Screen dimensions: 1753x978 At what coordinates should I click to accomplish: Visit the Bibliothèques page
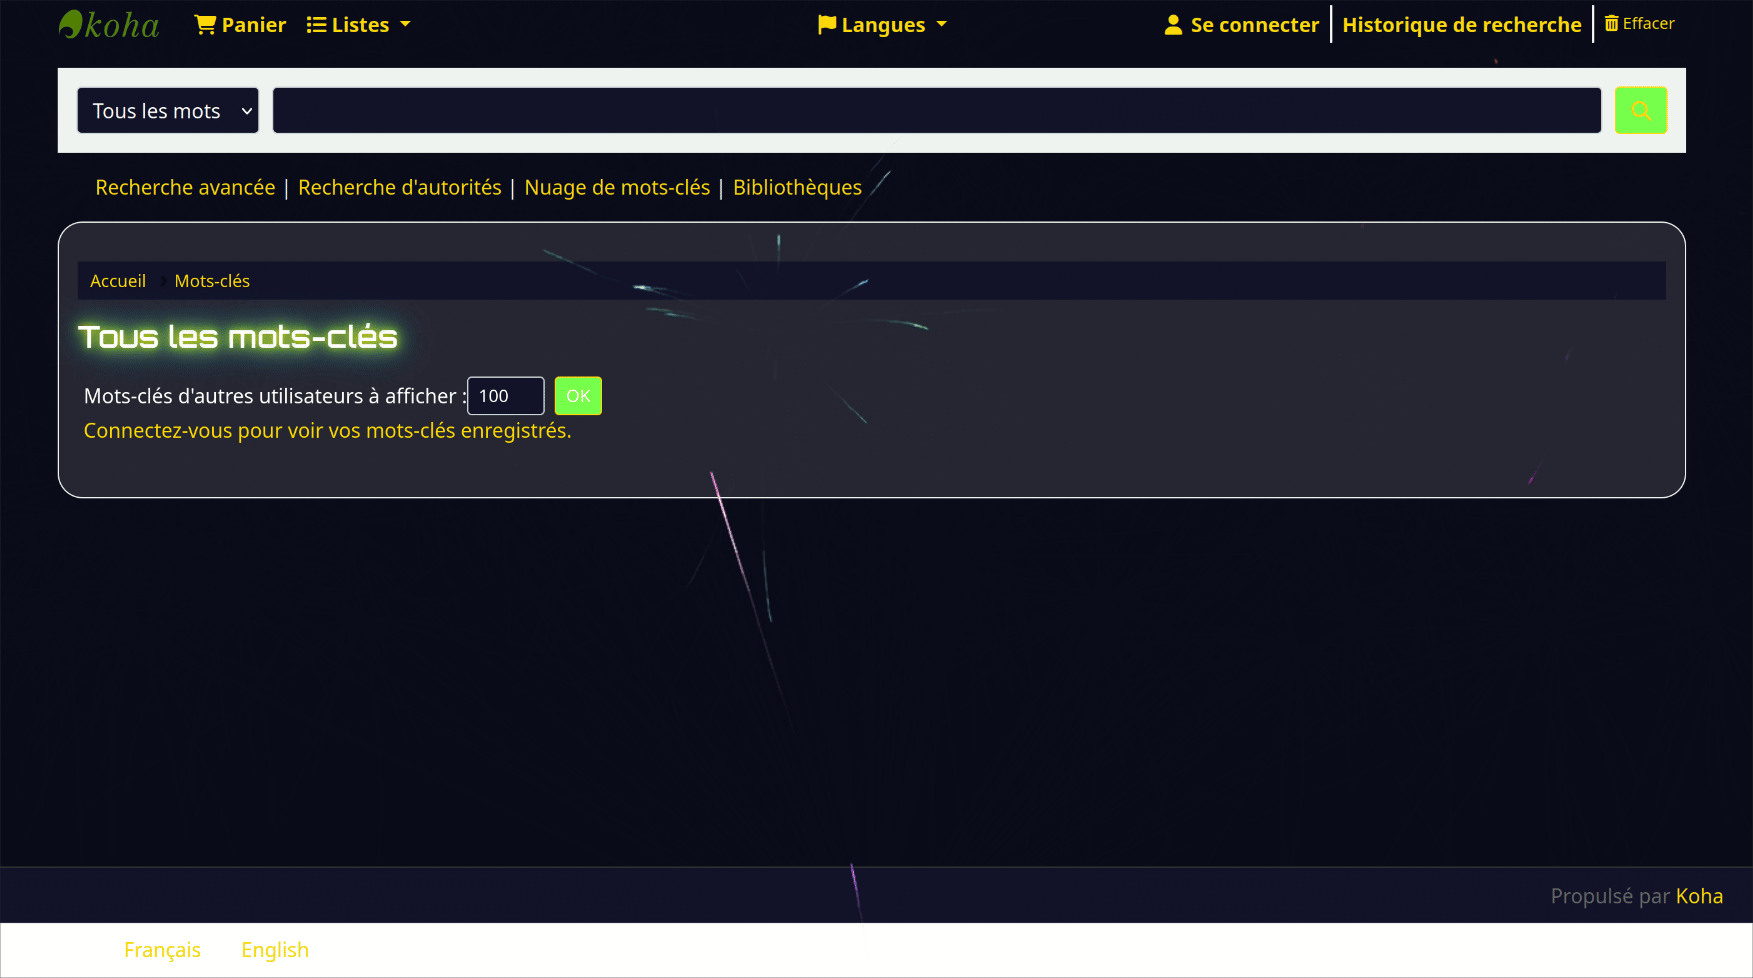click(797, 188)
